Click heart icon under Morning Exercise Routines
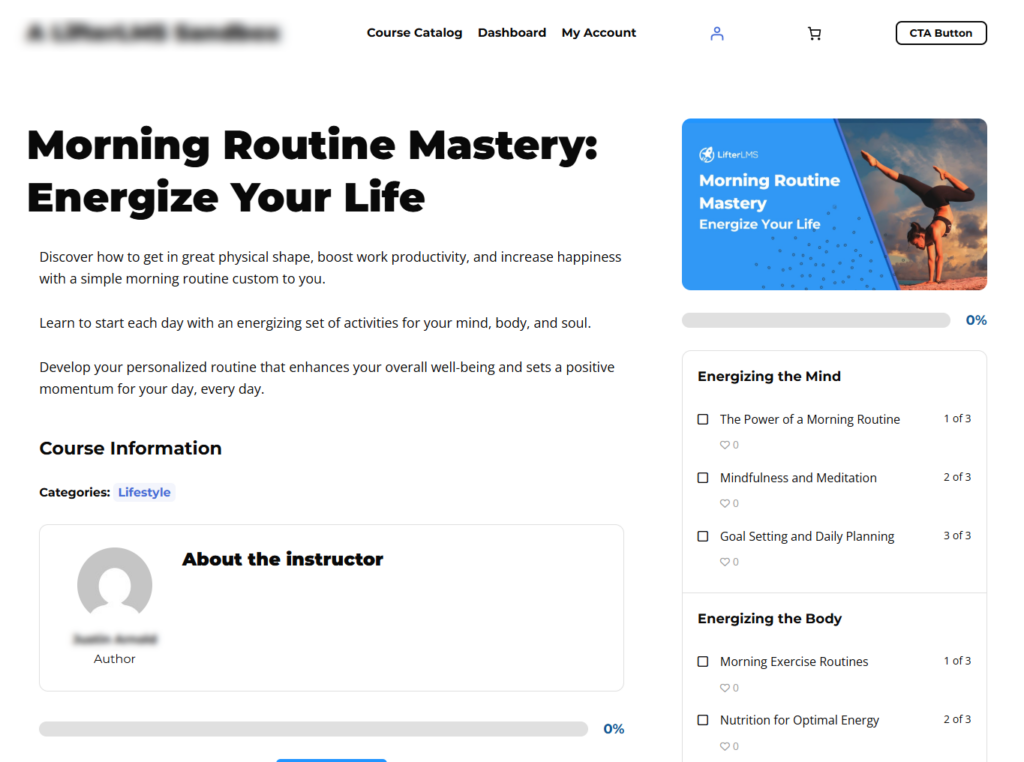This screenshot has height=762, width=1024. tap(724, 688)
